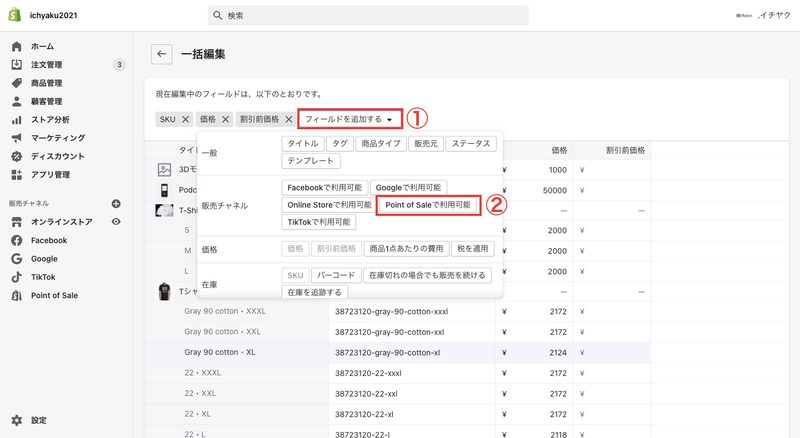Click the Google channel icon
This screenshot has width=800, height=438.
[x=17, y=259]
